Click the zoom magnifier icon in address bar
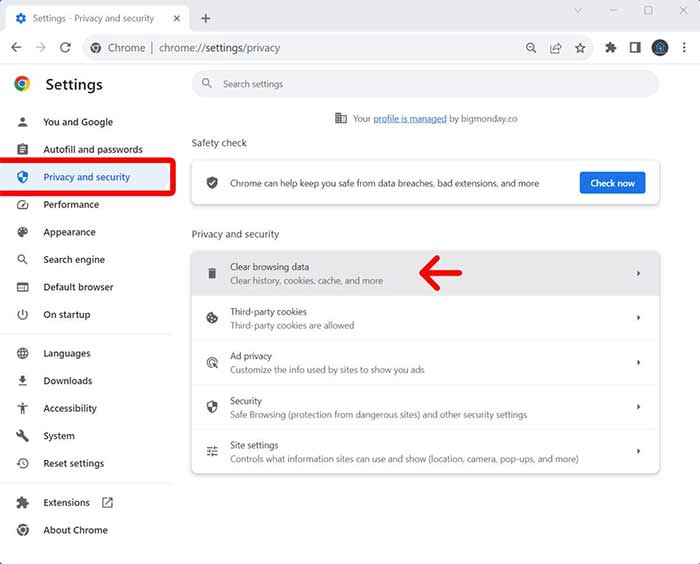Screen dimensions: 700x564 click(532, 47)
